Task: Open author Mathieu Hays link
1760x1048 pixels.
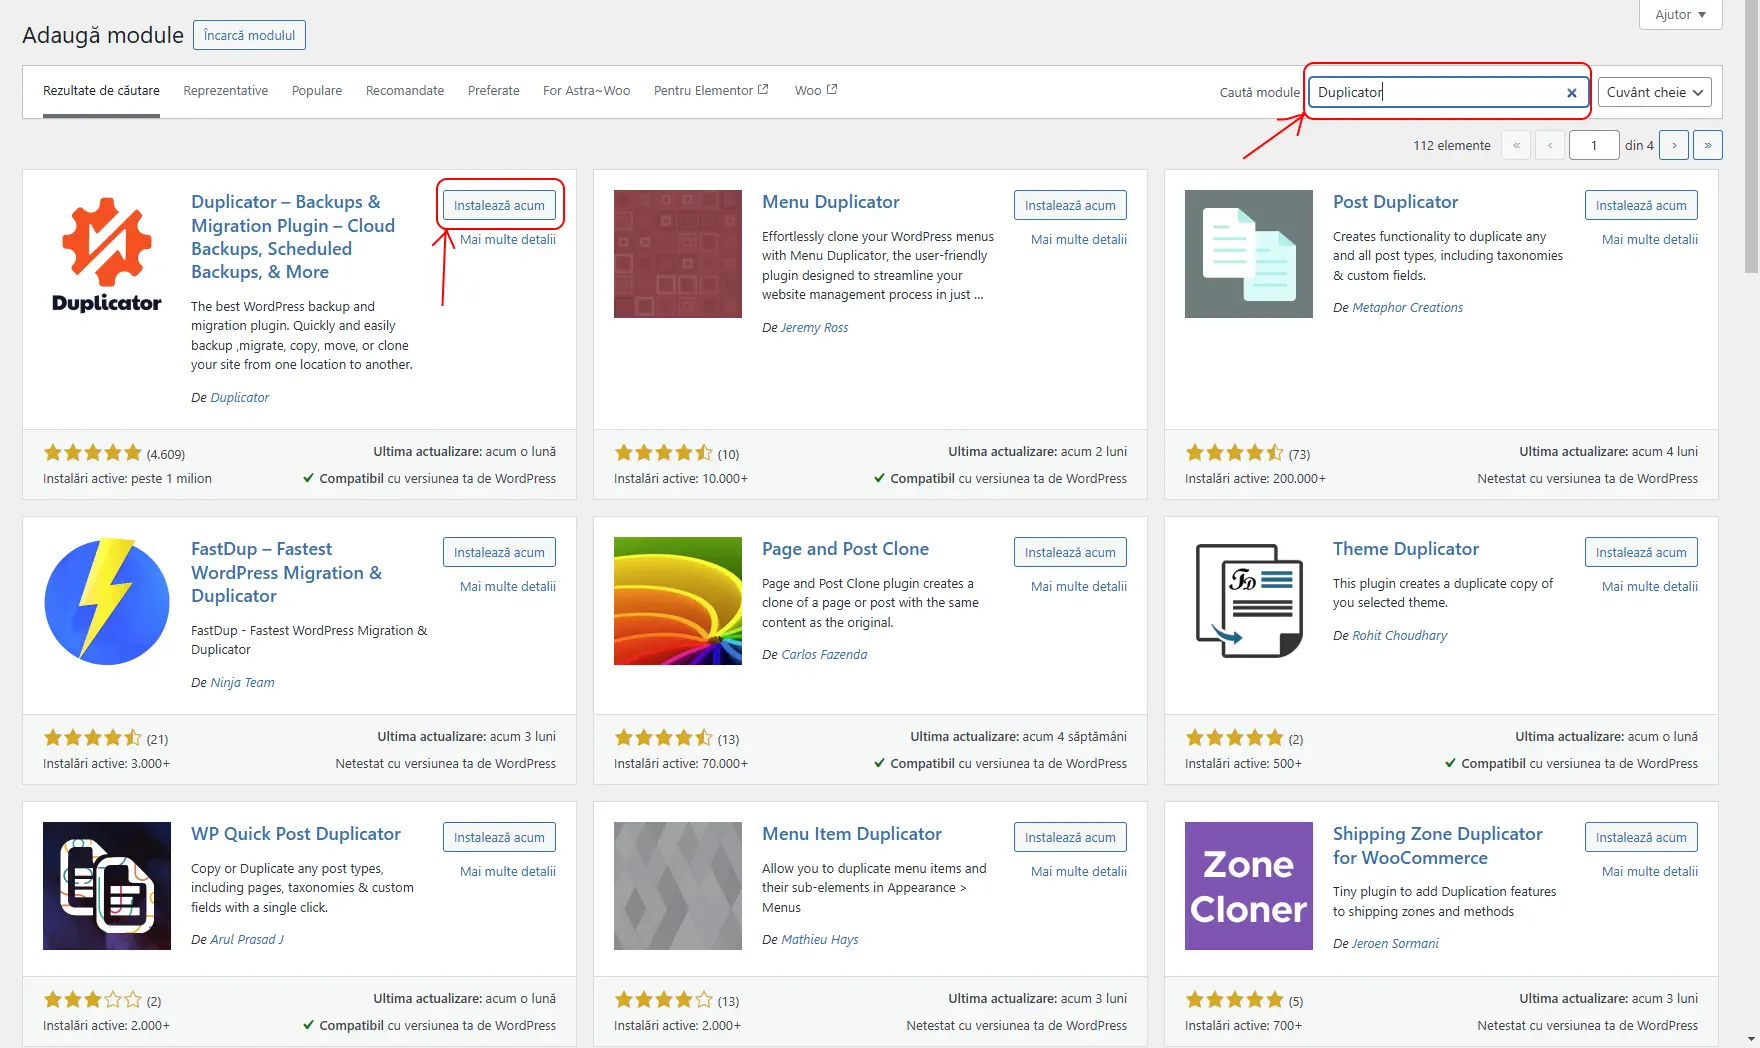Action: tap(820, 940)
